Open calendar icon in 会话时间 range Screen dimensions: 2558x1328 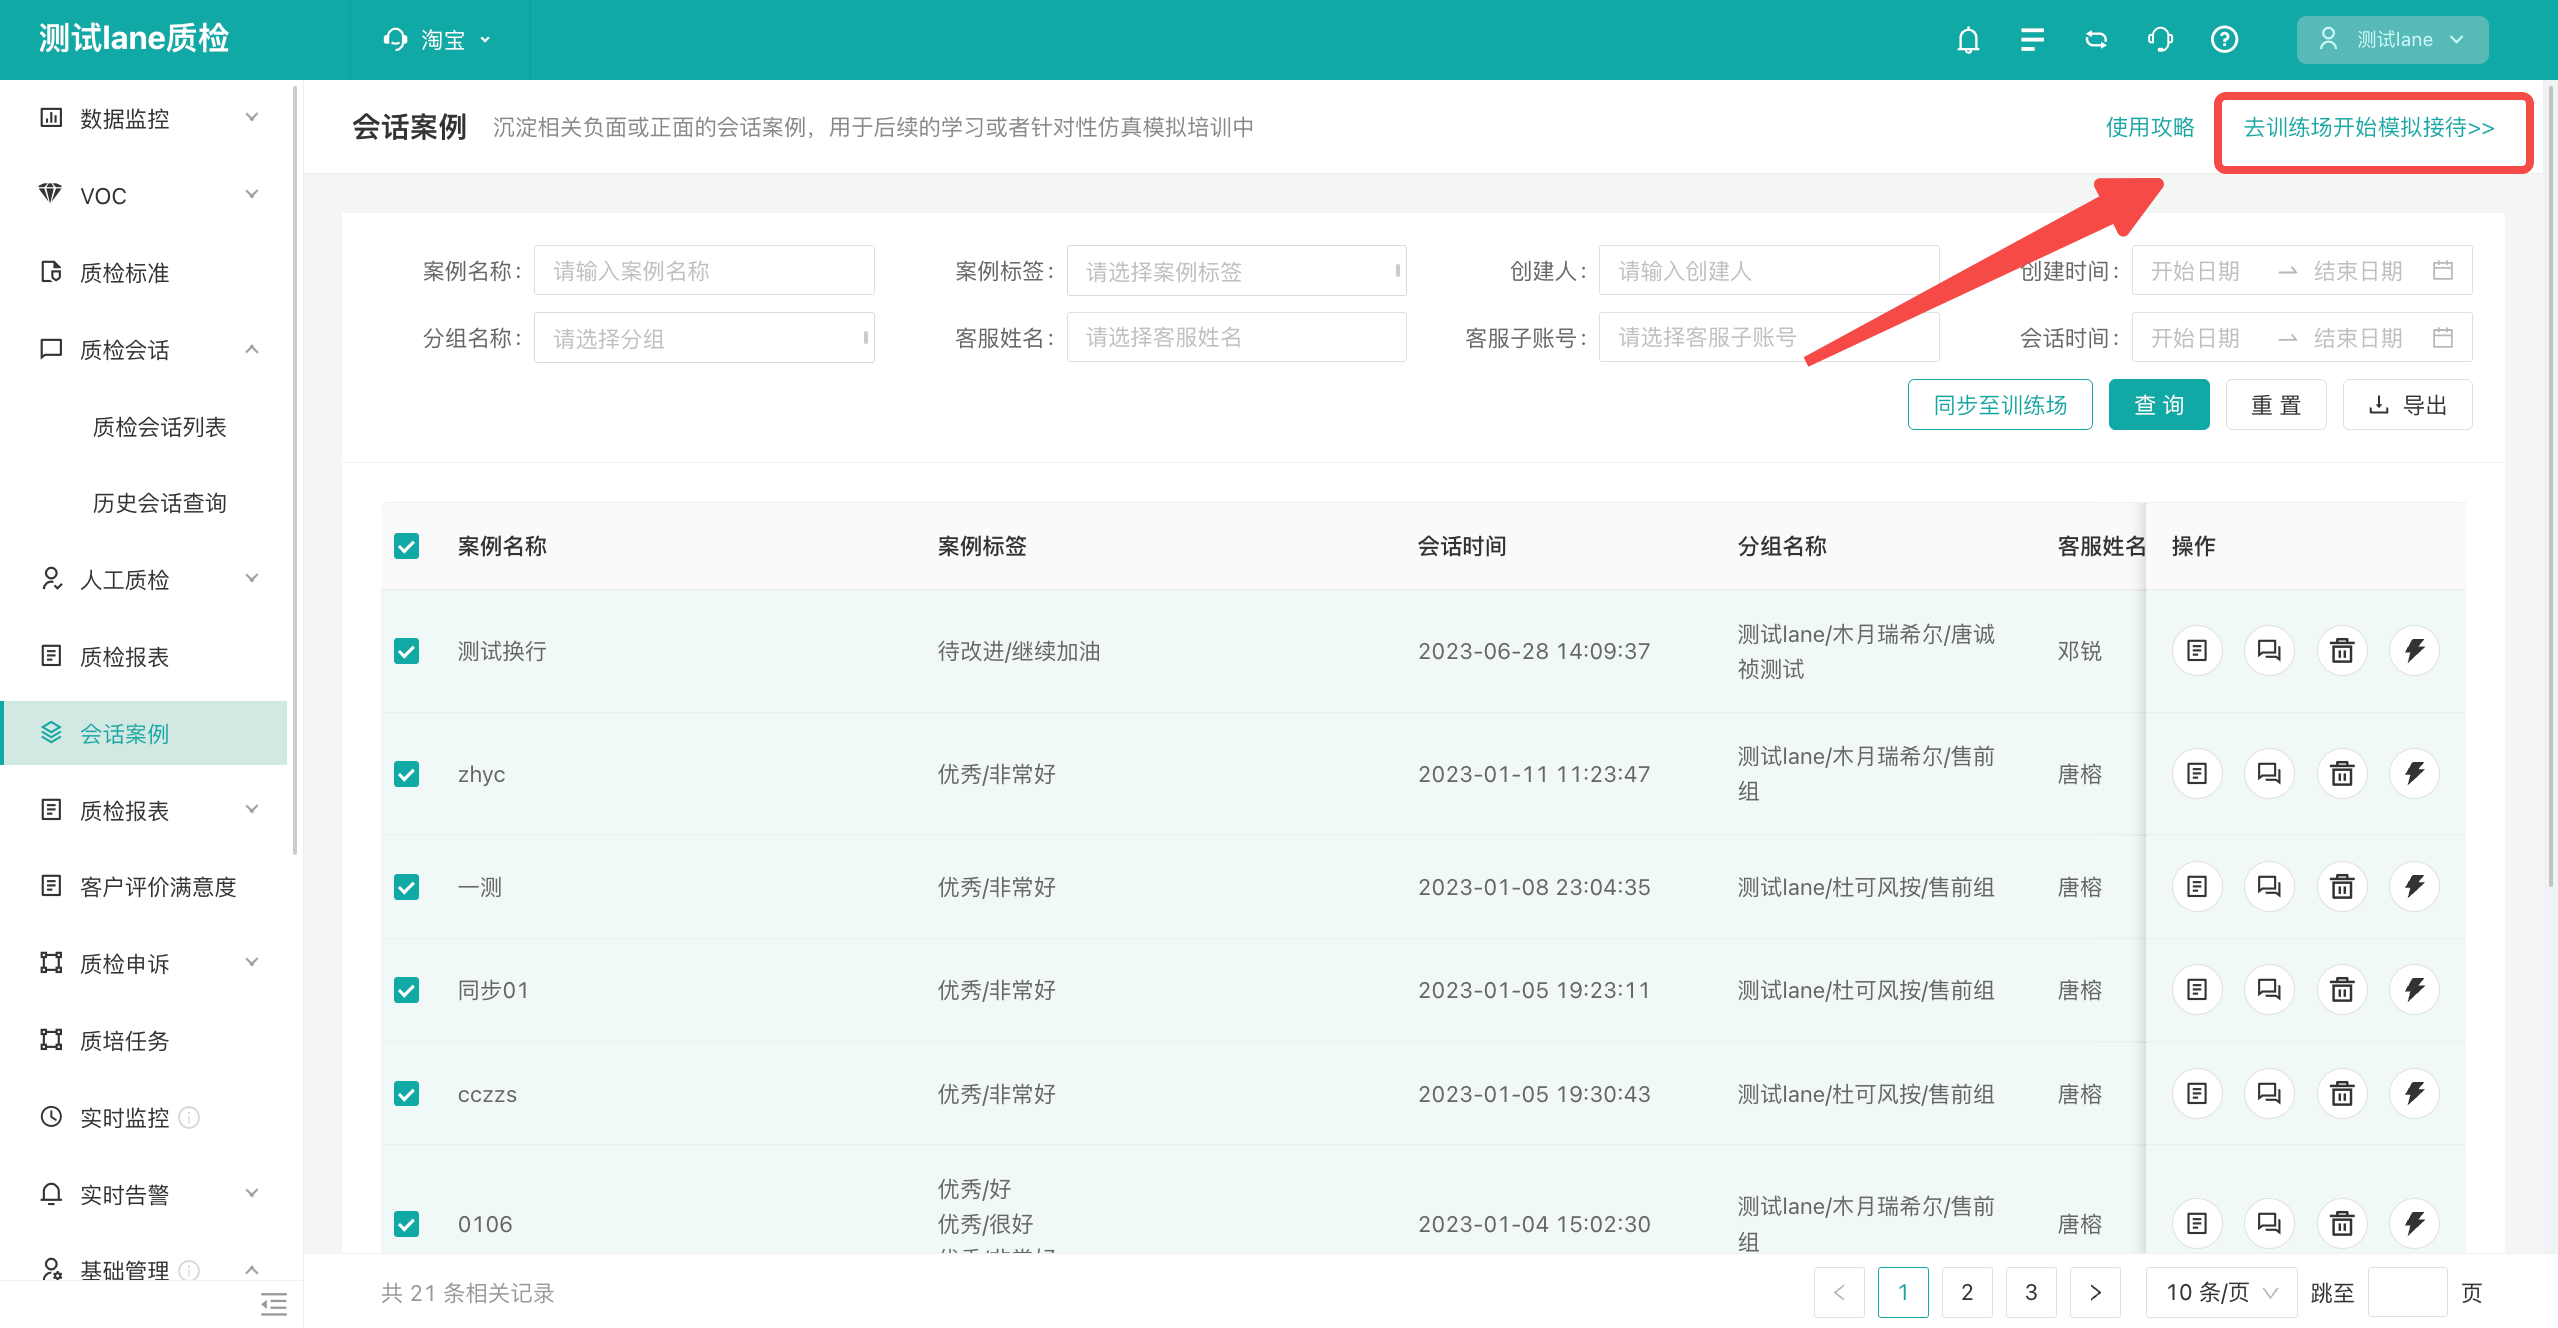pyautogui.click(x=2443, y=337)
